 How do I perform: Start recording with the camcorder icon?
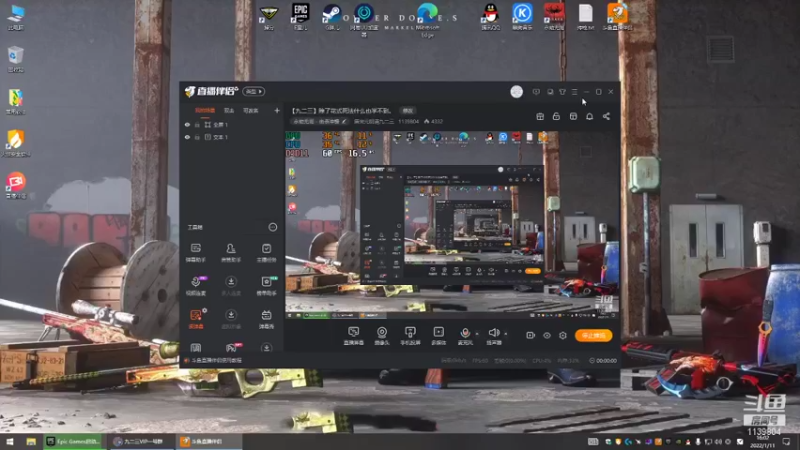coord(531,335)
